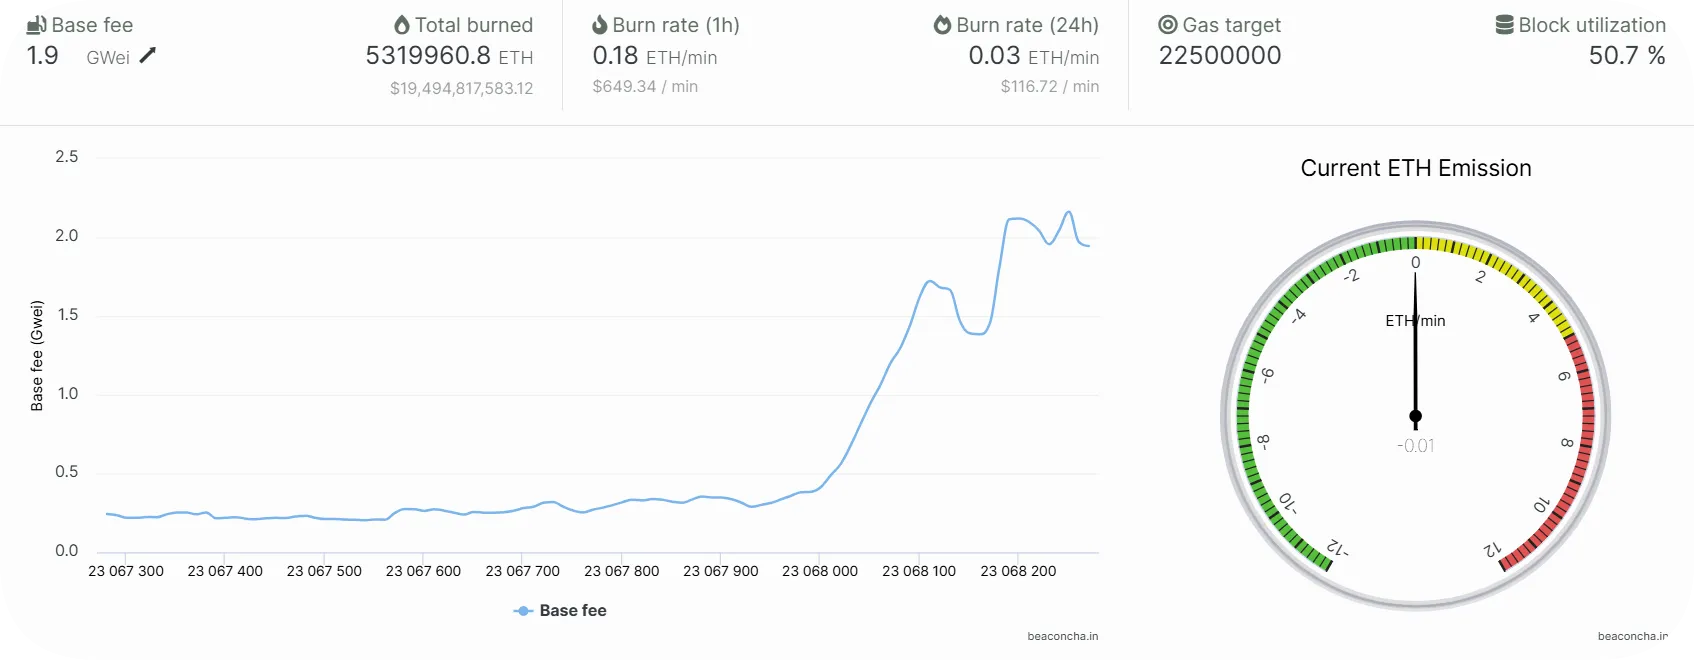Select the fire icon next to Burn rate (1h)

[x=600, y=25]
